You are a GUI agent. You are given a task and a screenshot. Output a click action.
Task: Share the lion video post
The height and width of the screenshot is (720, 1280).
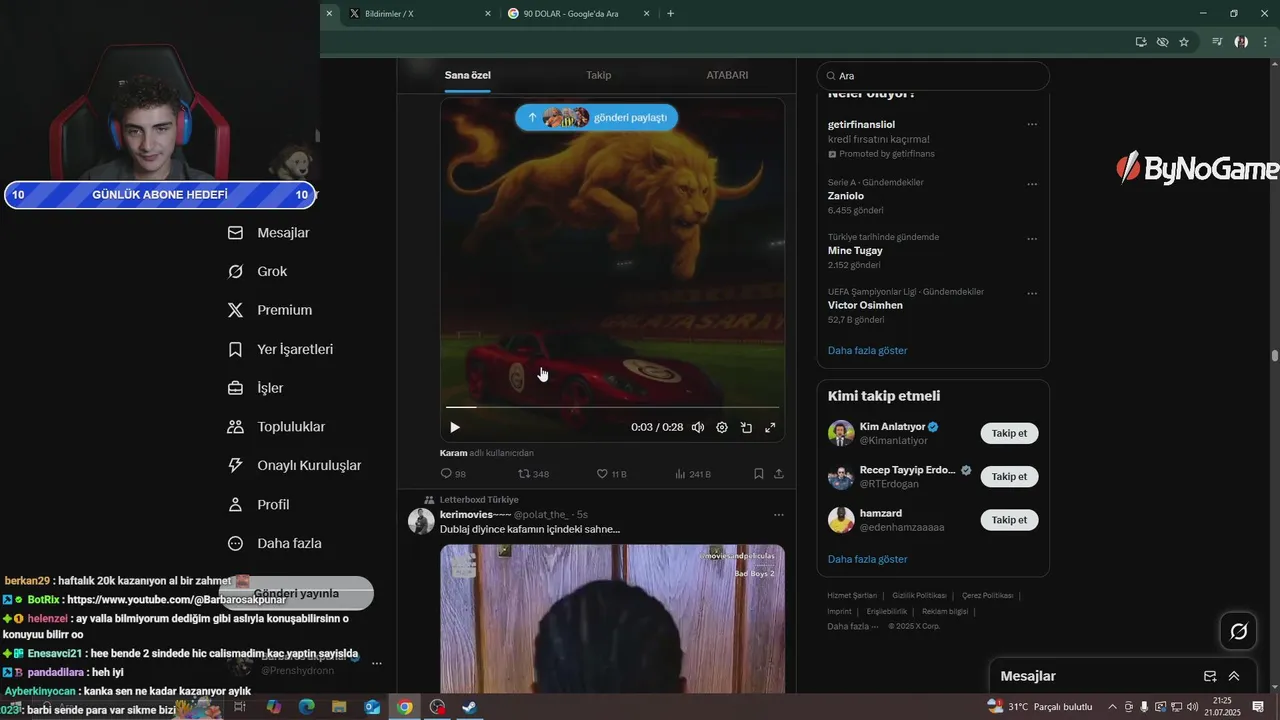(779, 474)
